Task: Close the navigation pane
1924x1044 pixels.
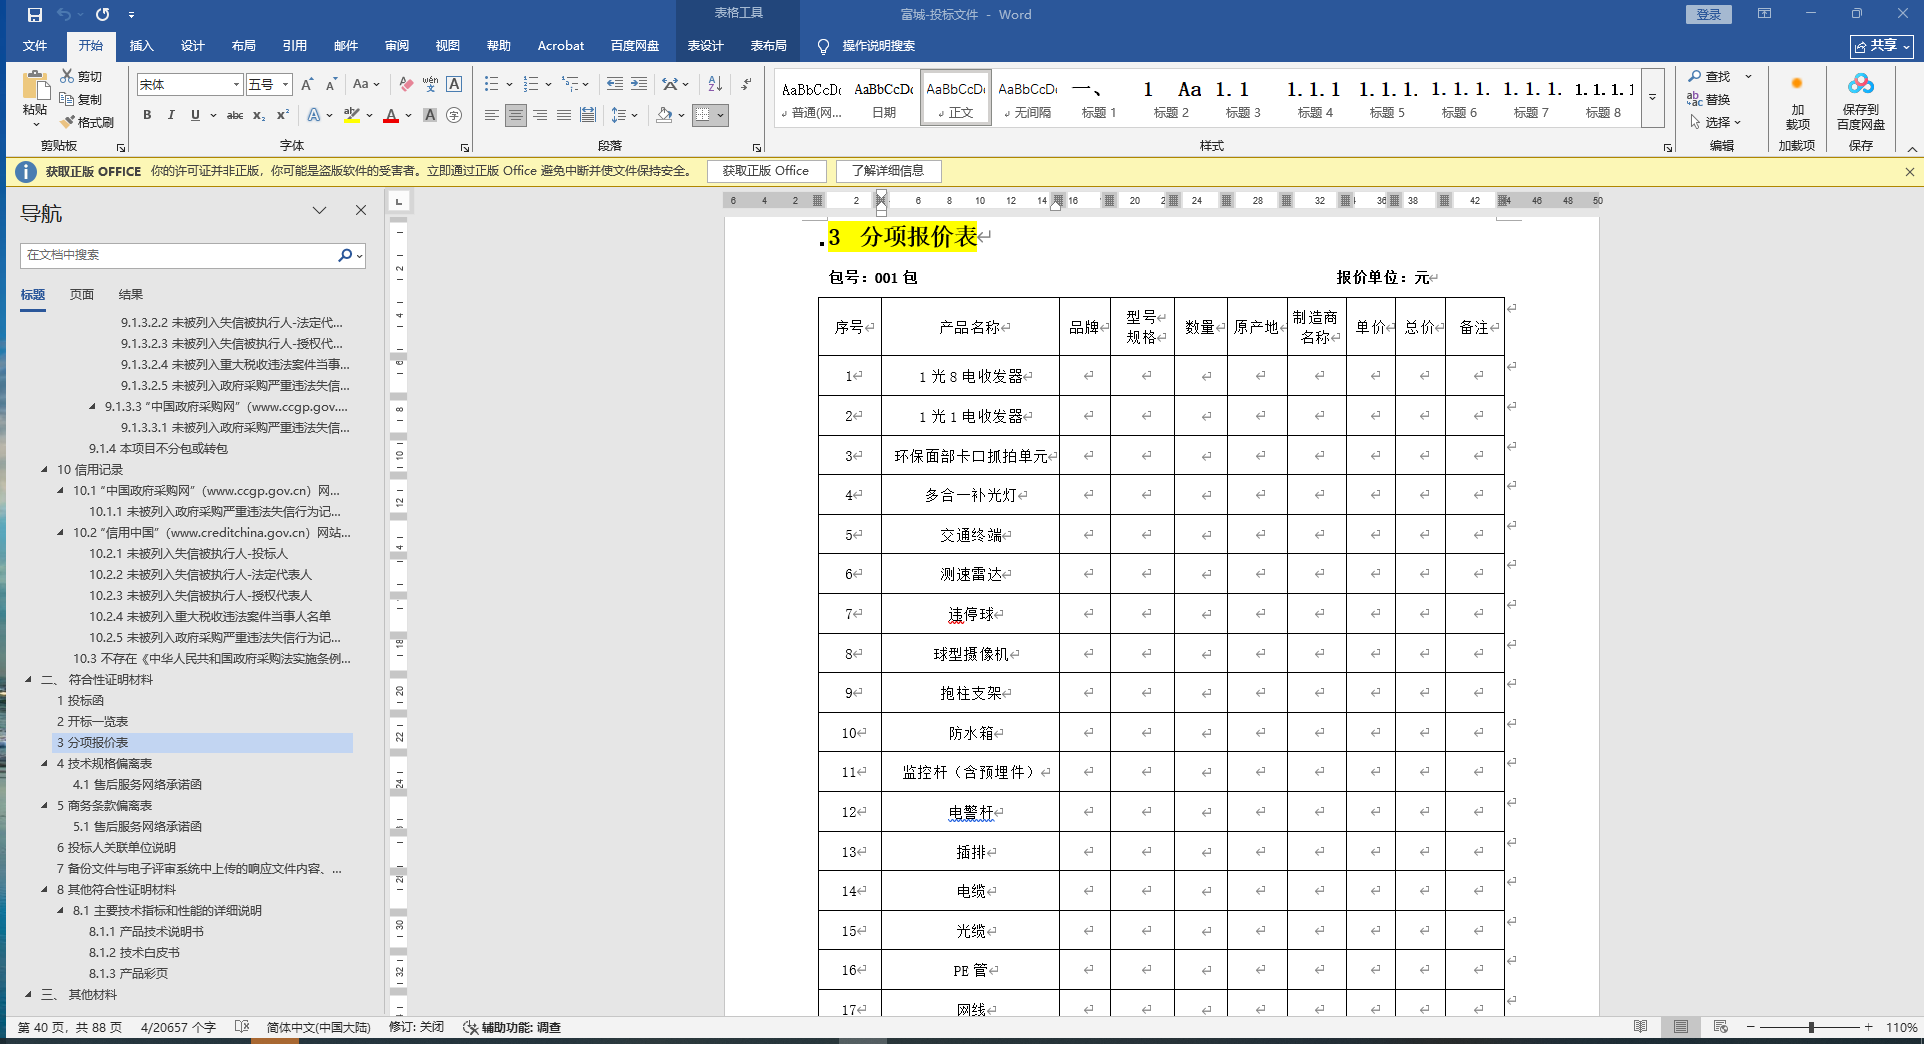Action: coord(361,210)
